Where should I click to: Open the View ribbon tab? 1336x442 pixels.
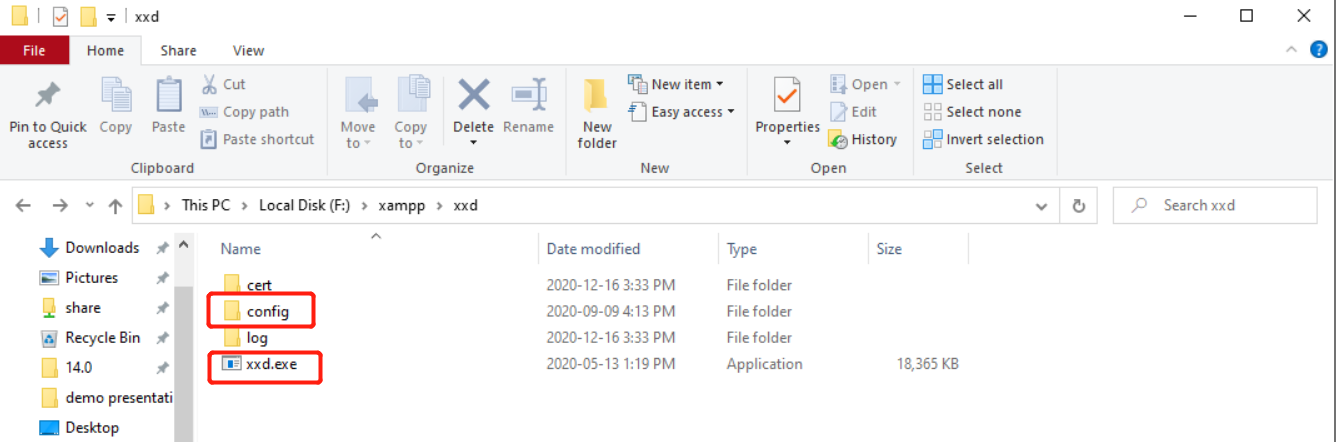[248, 51]
